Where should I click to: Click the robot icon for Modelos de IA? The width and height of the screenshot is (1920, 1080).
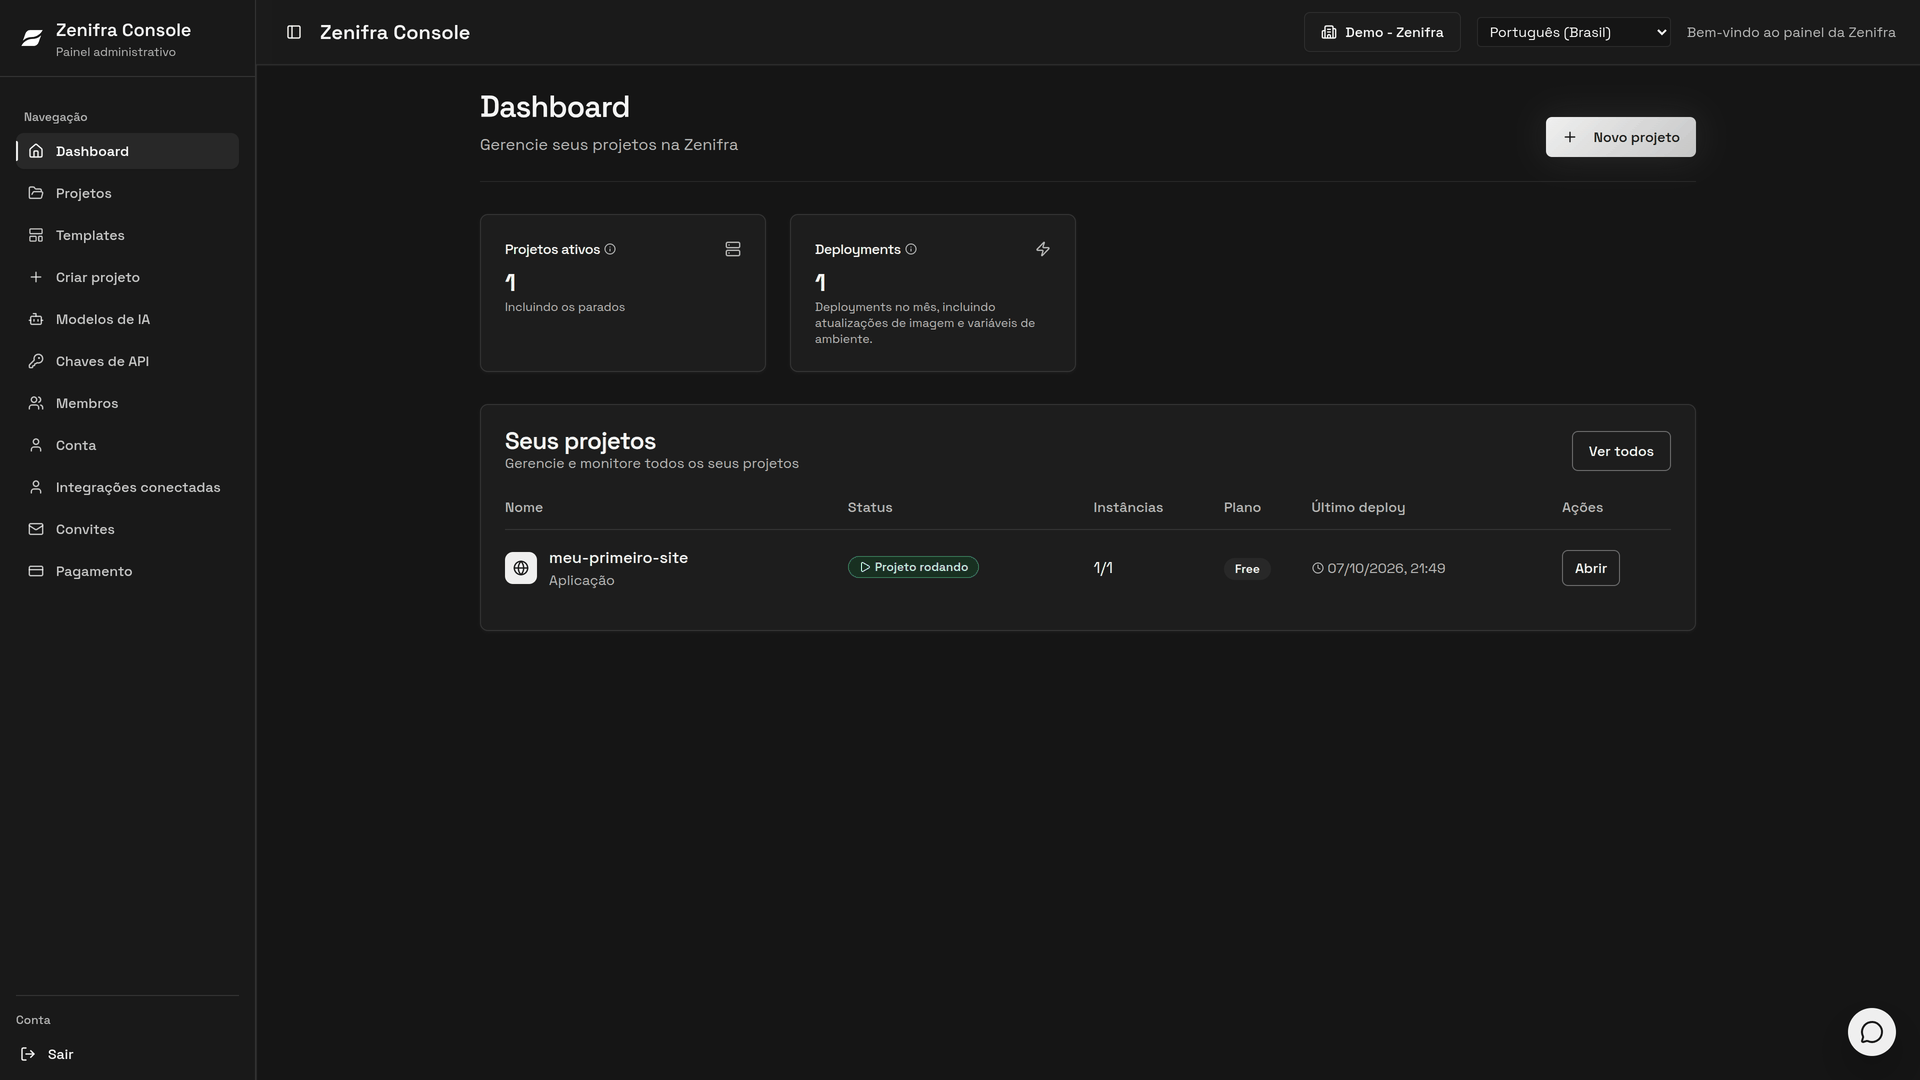pos(36,319)
